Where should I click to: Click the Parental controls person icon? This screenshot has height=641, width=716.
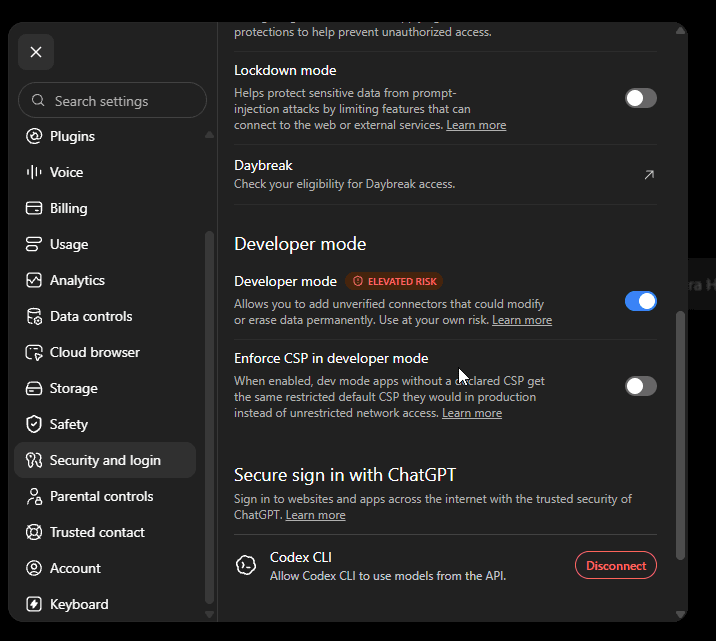point(34,496)
